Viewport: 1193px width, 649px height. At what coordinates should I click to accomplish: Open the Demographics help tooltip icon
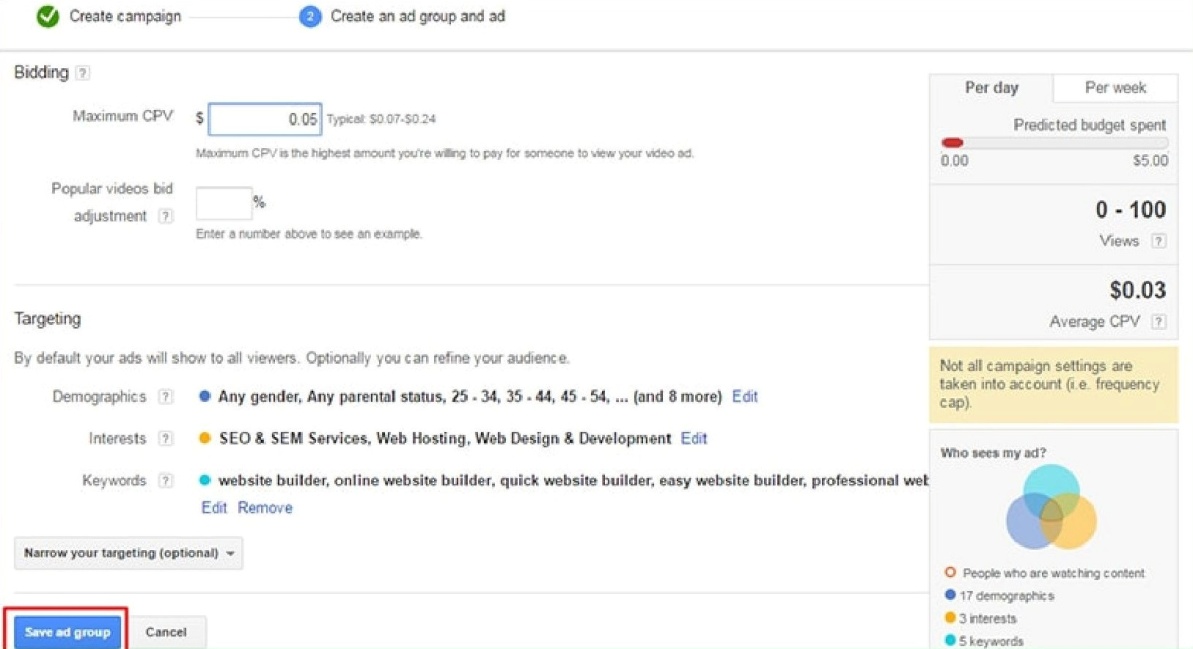[x=165, y=397]
